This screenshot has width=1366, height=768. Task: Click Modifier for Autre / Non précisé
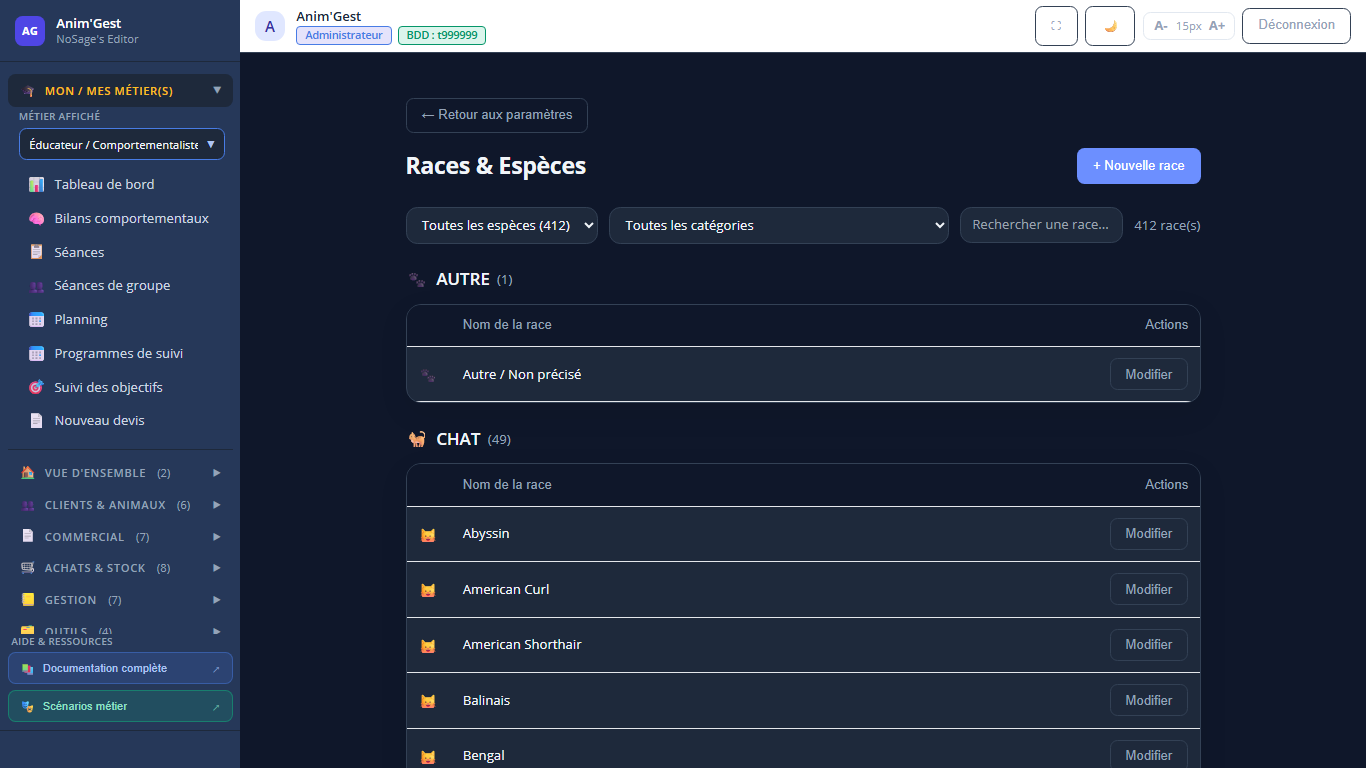pos(1149,374)
